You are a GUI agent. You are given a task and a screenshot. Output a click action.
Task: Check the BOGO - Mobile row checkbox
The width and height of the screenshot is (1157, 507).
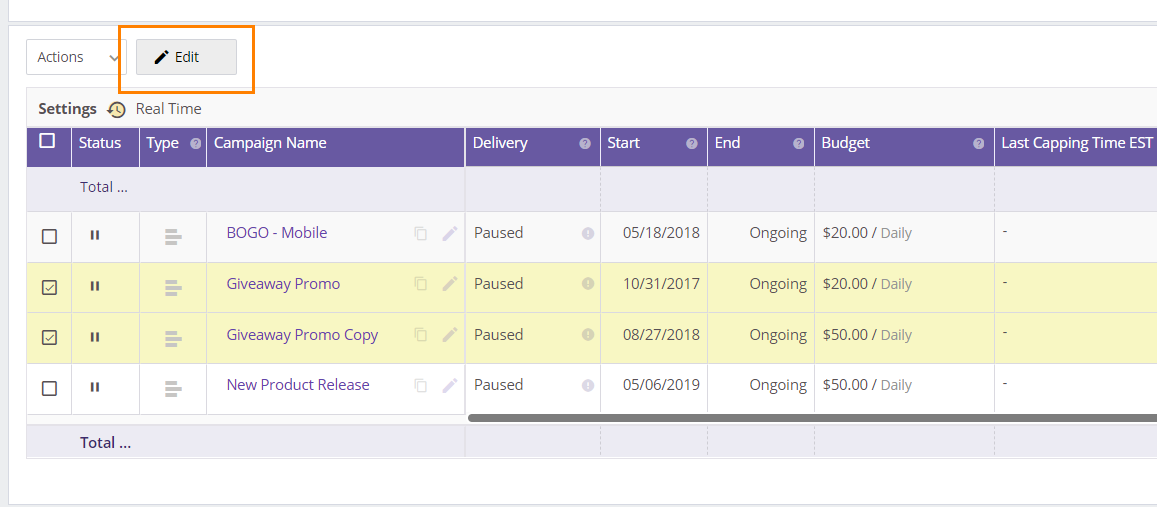click(x=49, y=237)
